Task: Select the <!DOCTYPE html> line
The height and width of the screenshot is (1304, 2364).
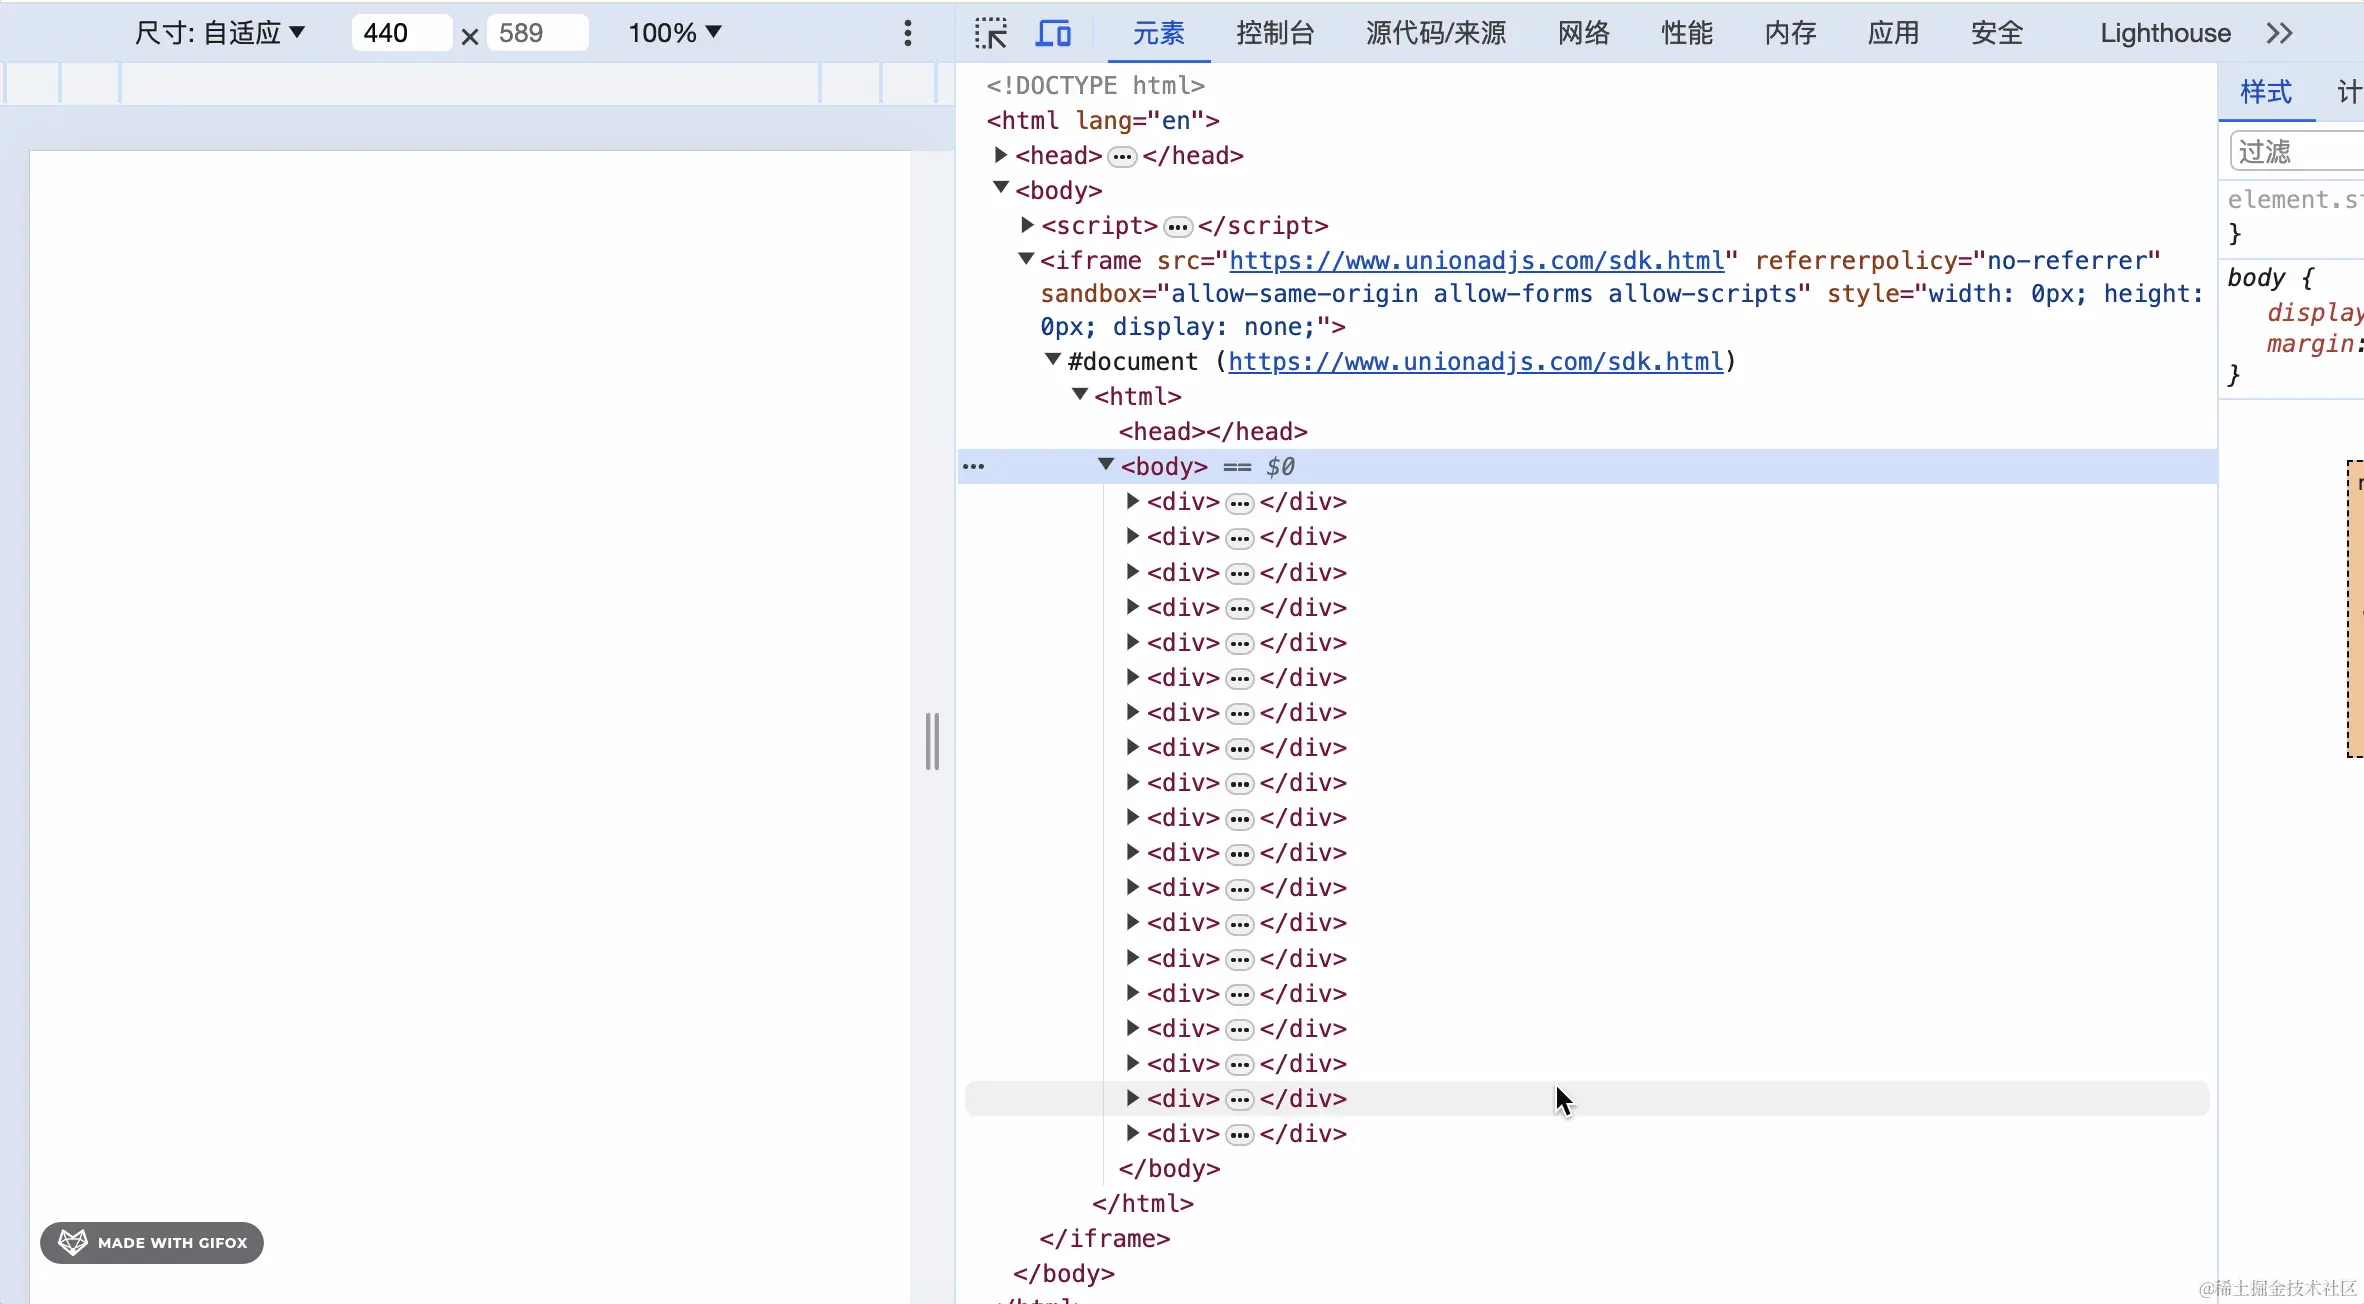Action: pos(1095,86)
